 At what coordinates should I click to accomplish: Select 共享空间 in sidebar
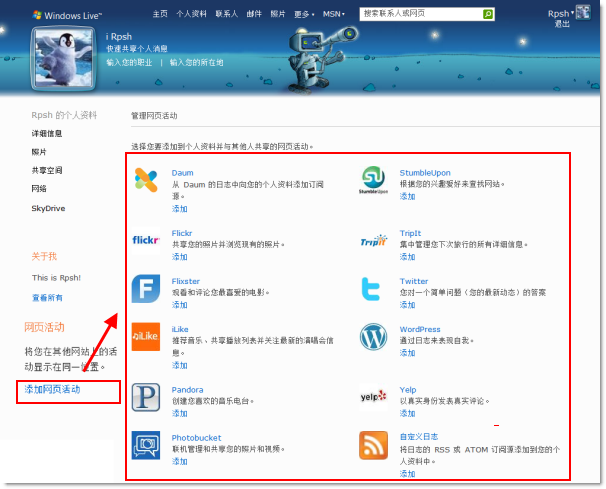click(x=47, y=170)
